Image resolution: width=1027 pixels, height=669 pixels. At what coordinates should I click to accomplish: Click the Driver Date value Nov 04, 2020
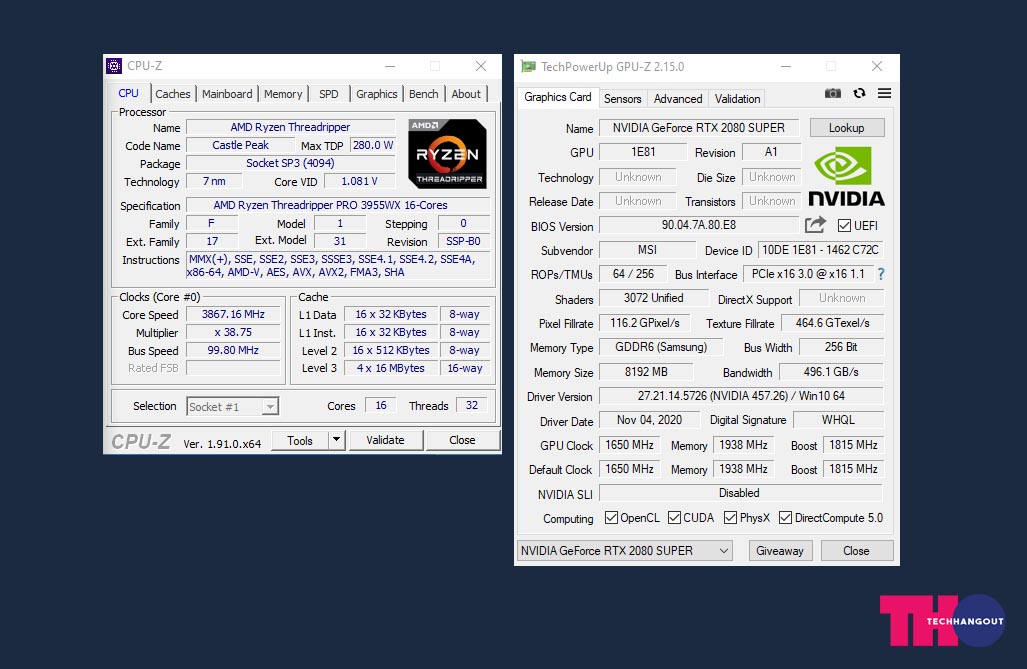[650, 419]
